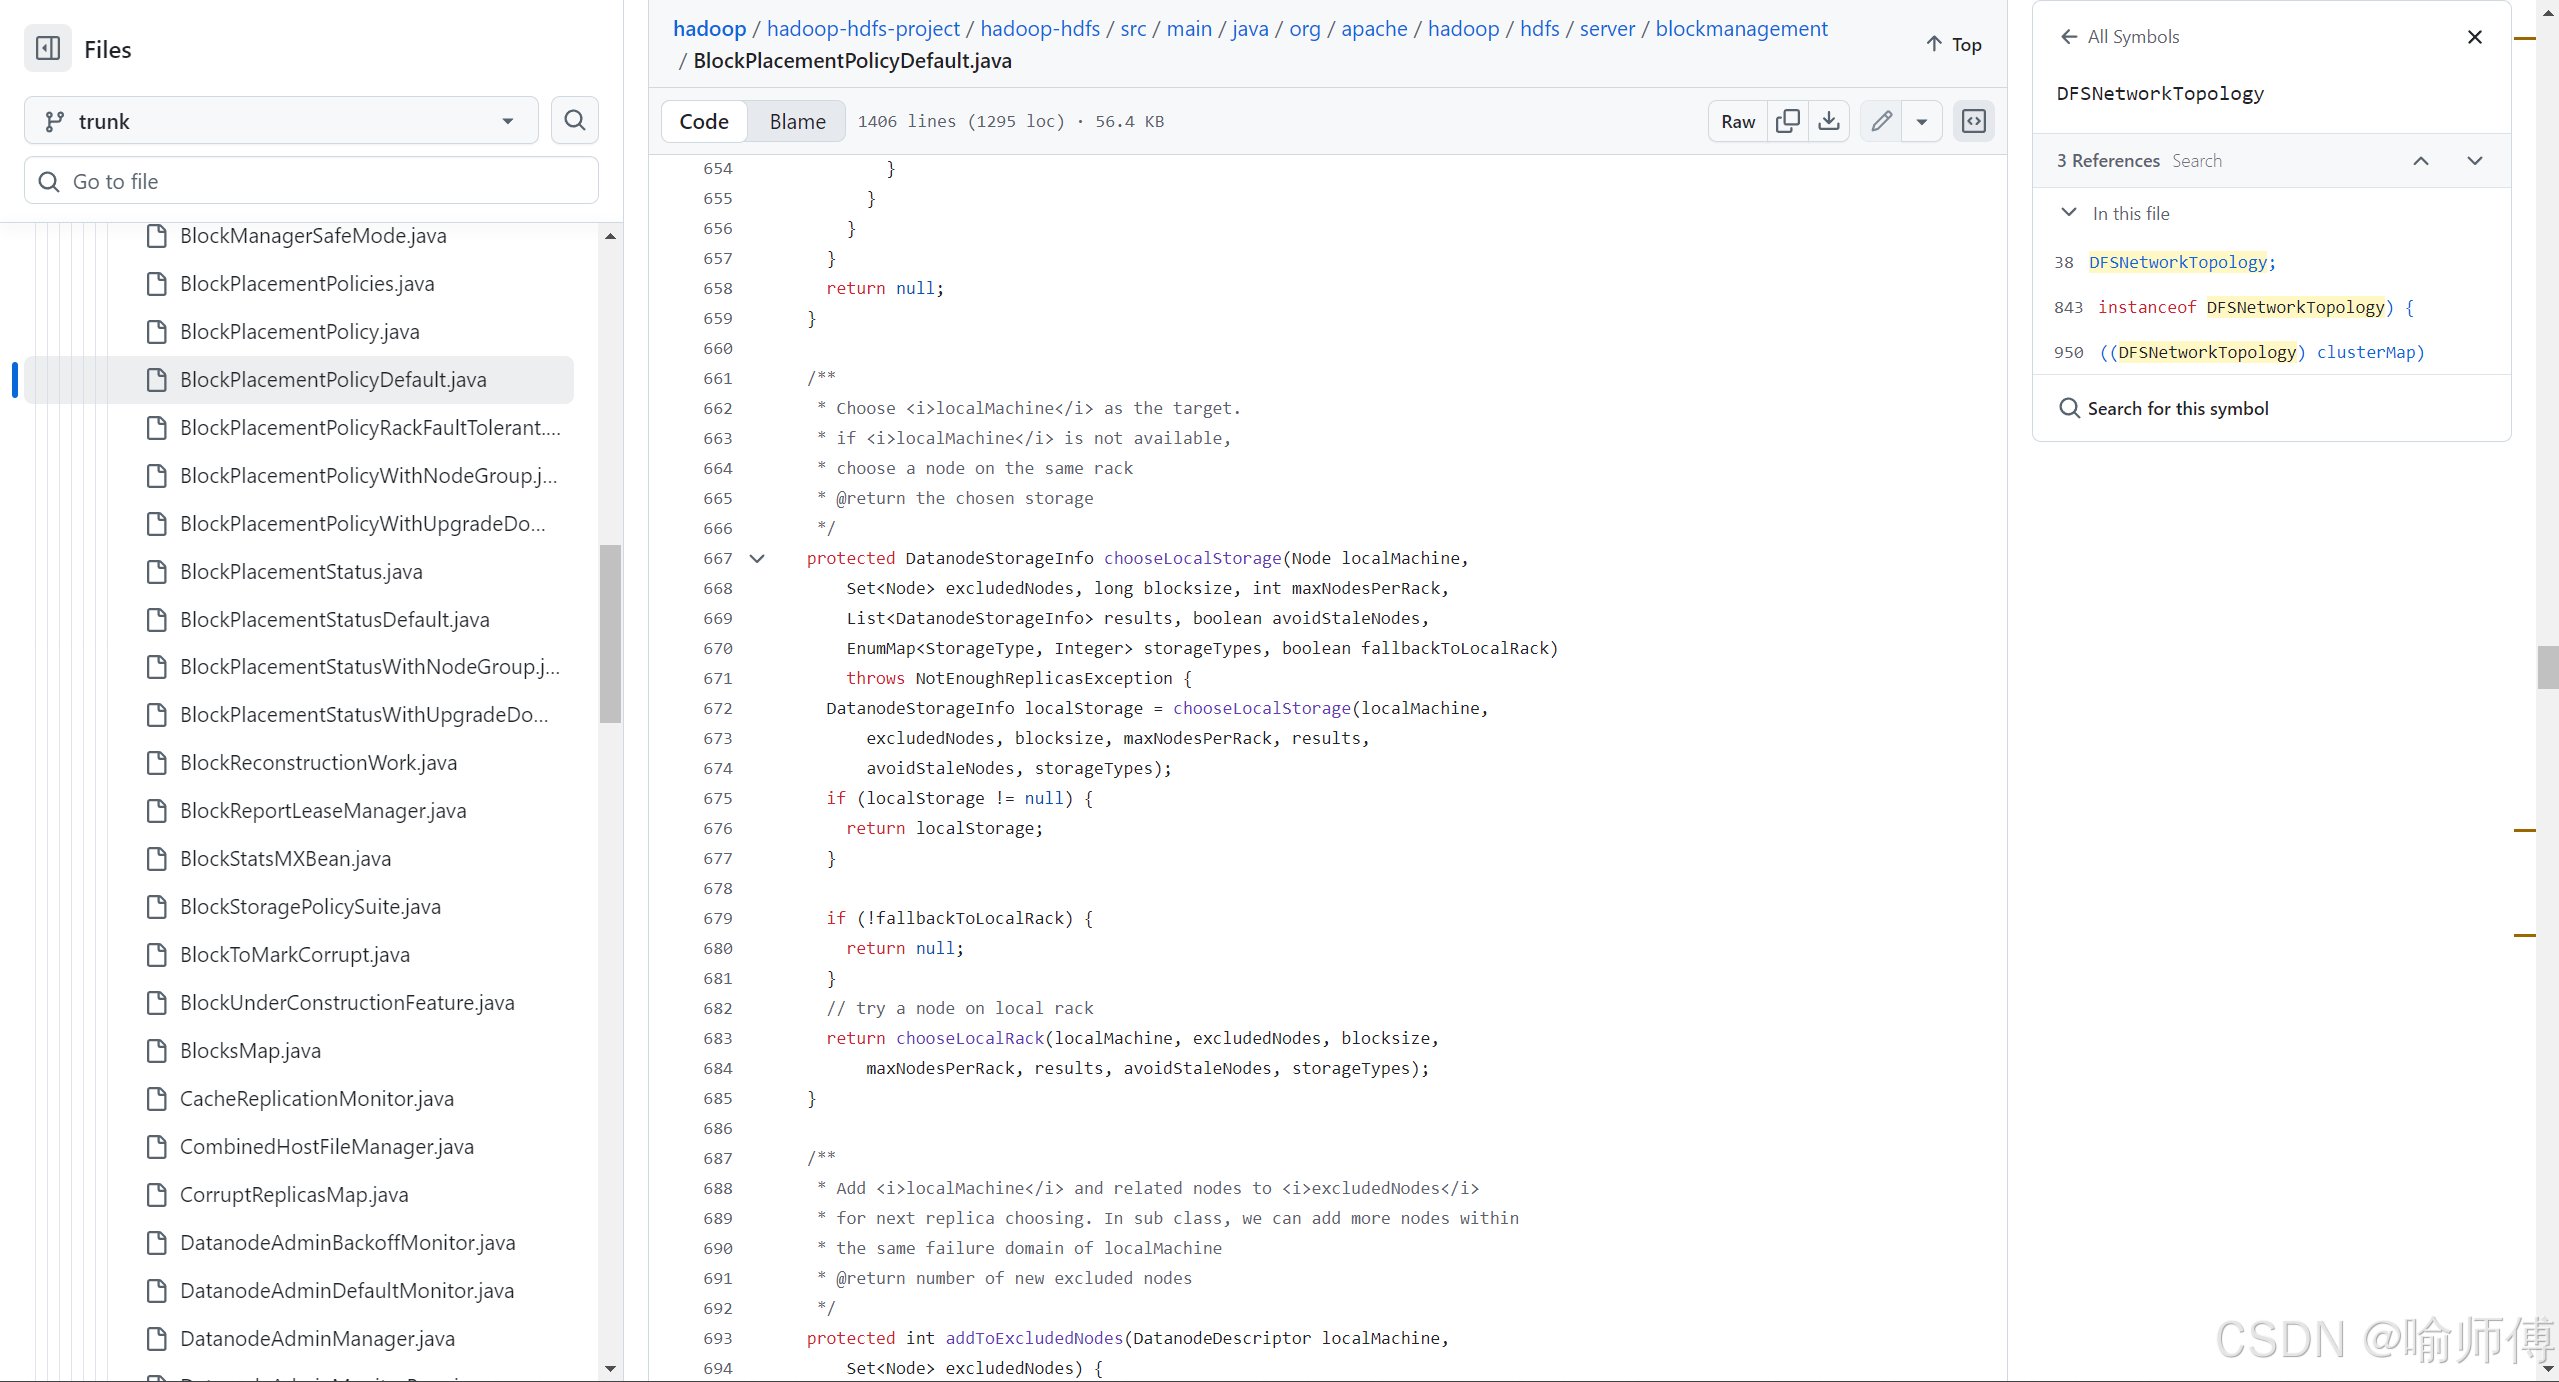Collapse code at line 667
2559x1382 pixels.
point(757,559)
